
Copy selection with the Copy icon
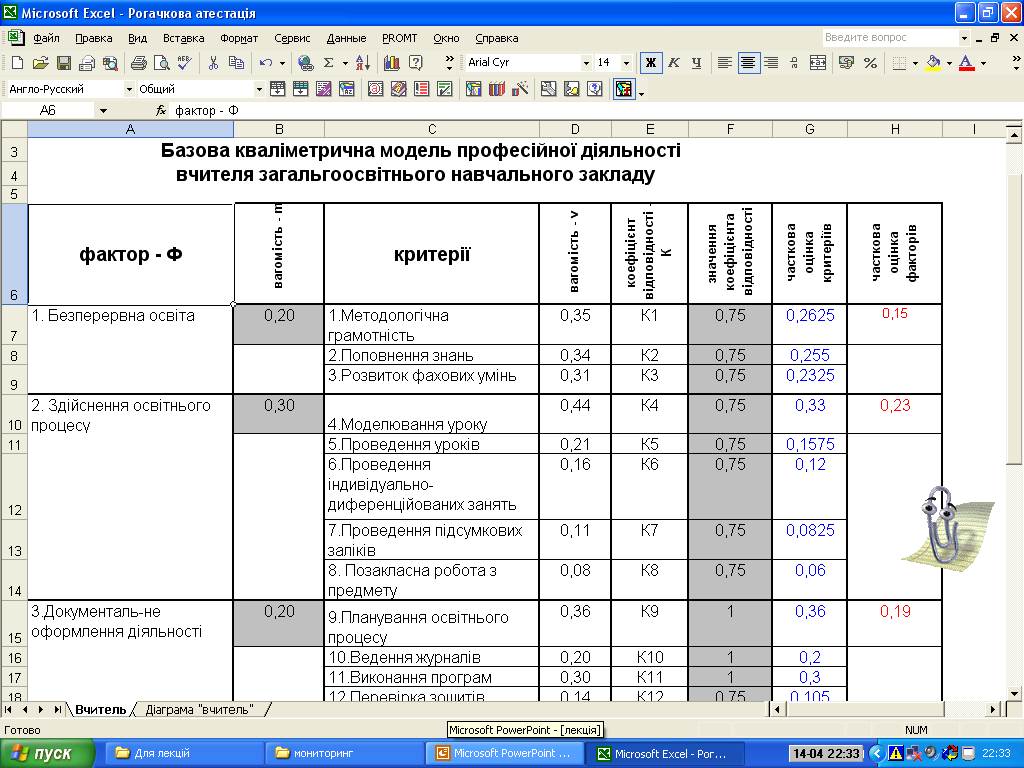click(236, 63)
